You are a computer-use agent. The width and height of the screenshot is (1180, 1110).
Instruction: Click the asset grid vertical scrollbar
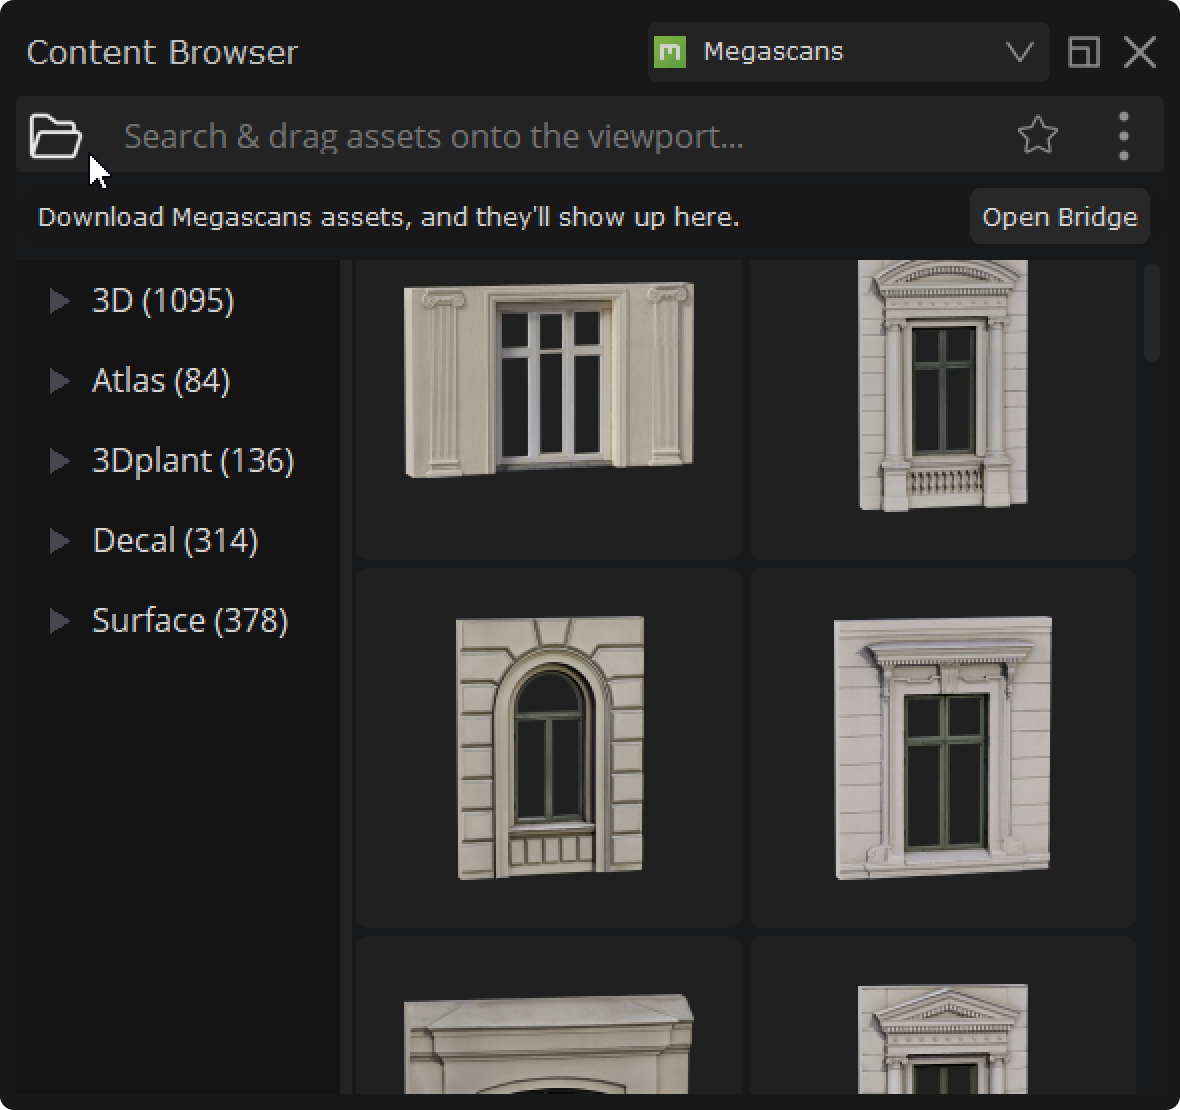(x=1151, y=313)
